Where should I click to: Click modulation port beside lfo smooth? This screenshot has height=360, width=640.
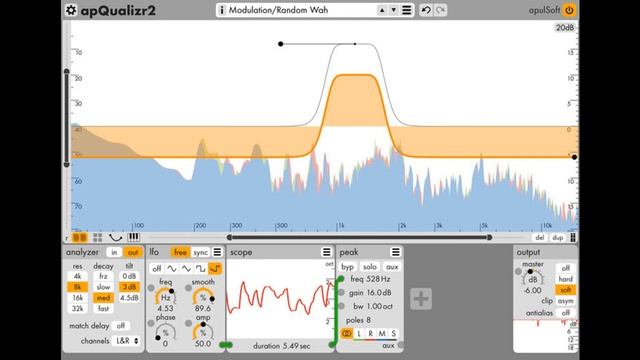188,288
